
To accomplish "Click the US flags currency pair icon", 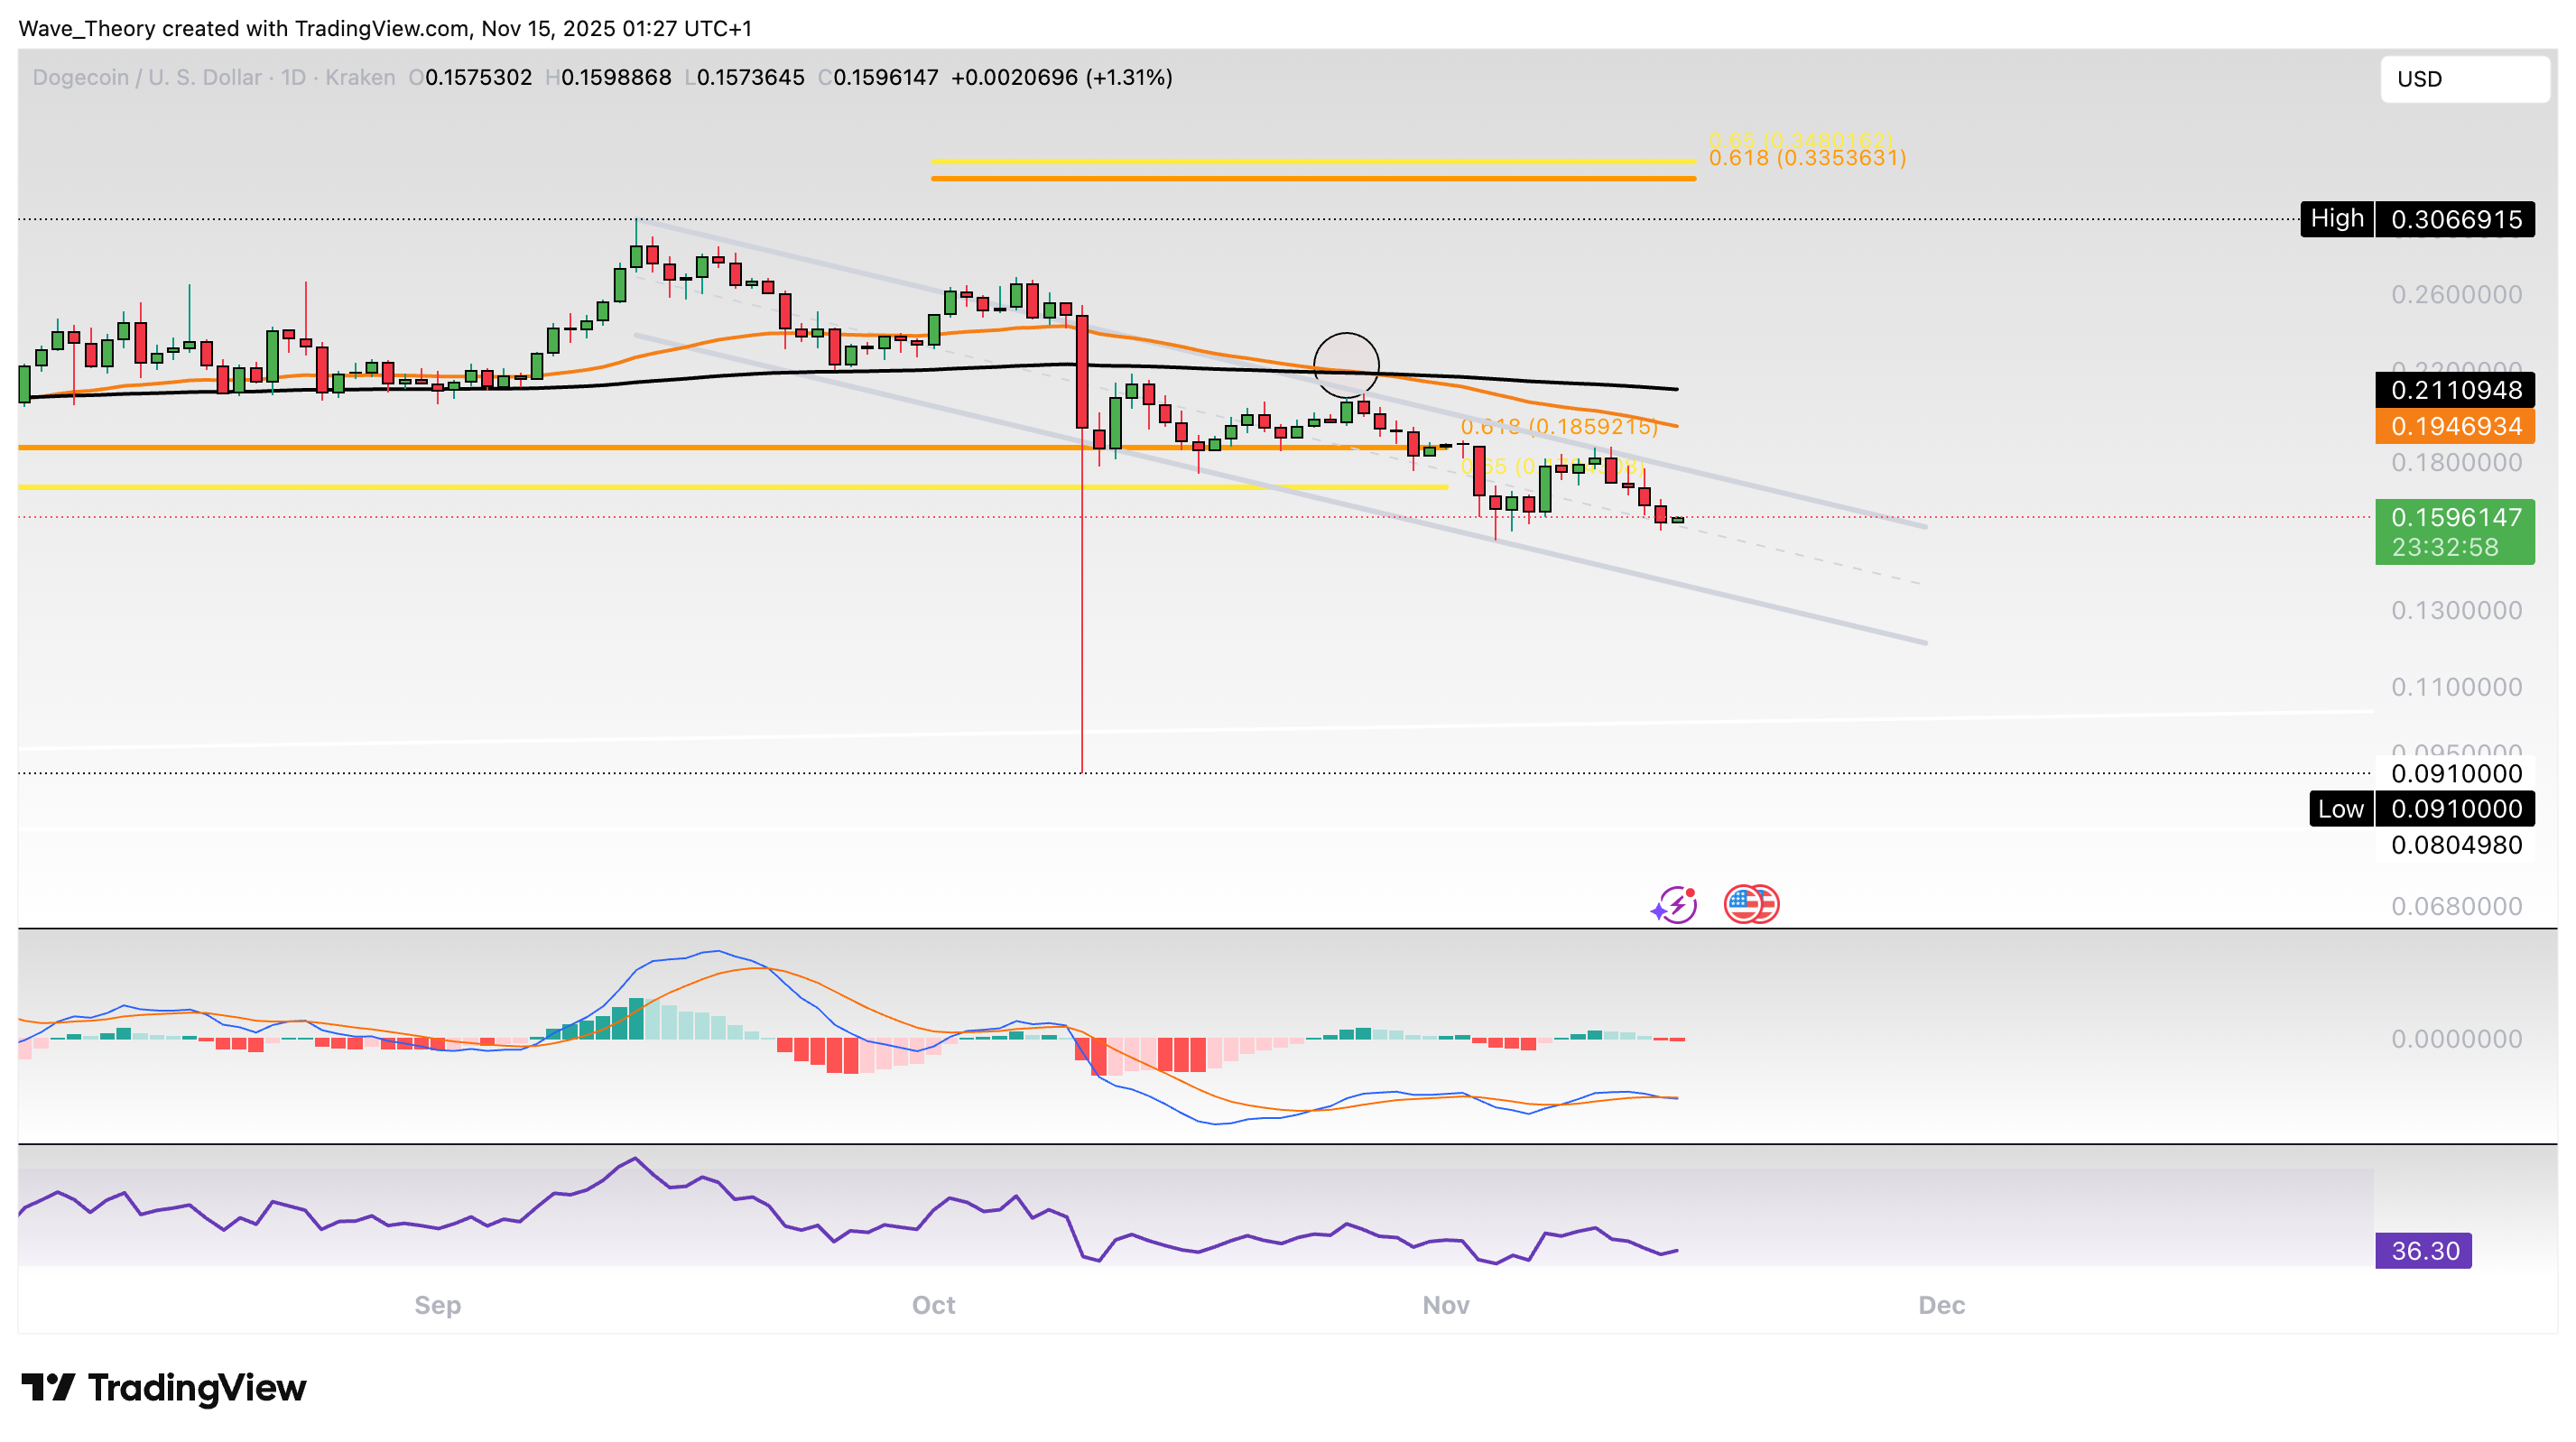I will (1751, 903).
